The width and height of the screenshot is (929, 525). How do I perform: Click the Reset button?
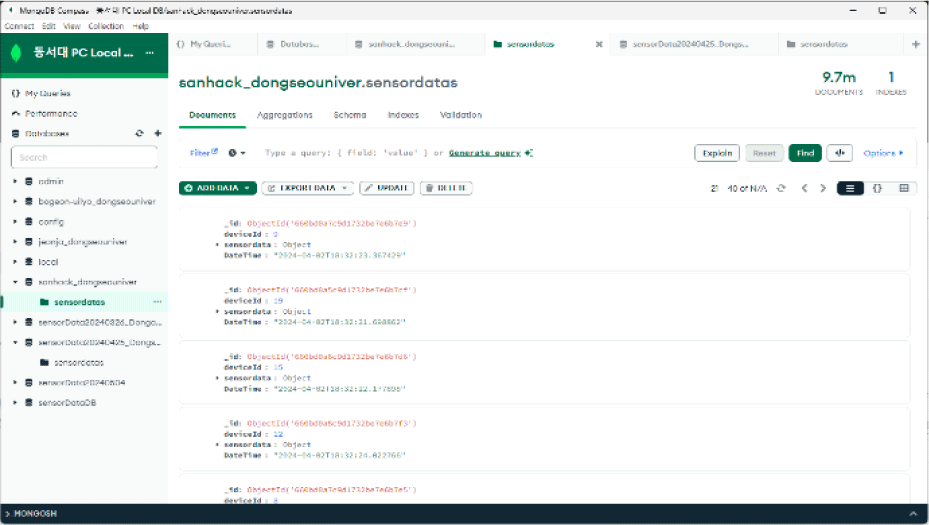(x=764, y=153)
